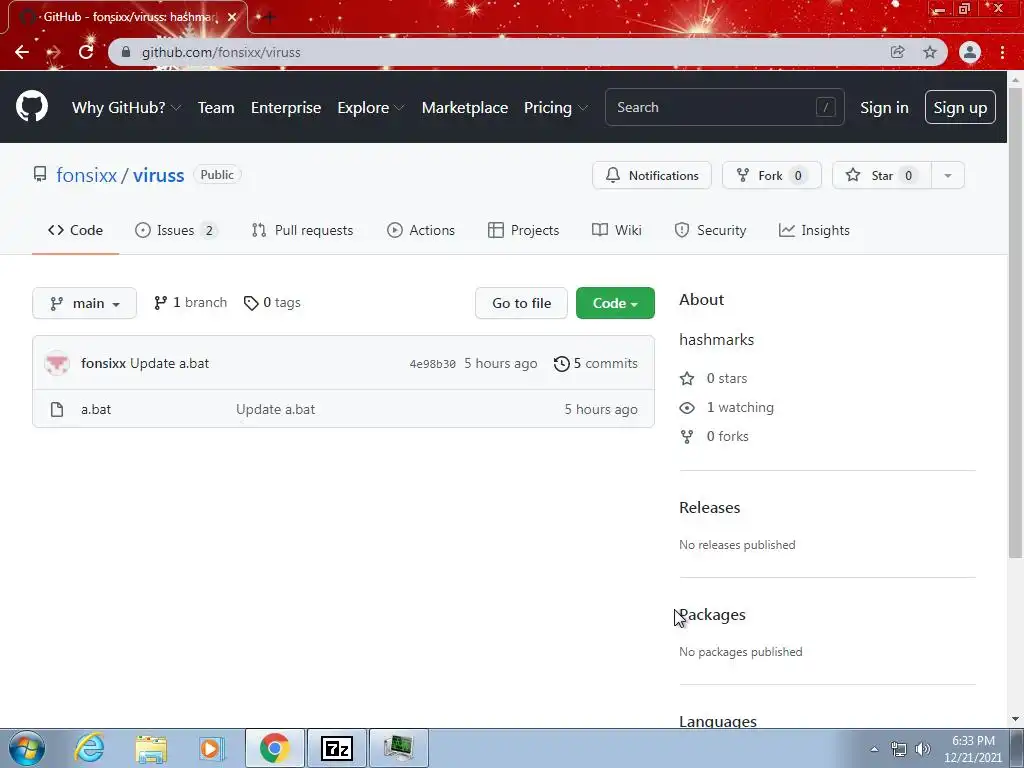Screen dimensions: 1024x768
Task: Open the main branch selector dropdown
Action: (x=84, y=303)
